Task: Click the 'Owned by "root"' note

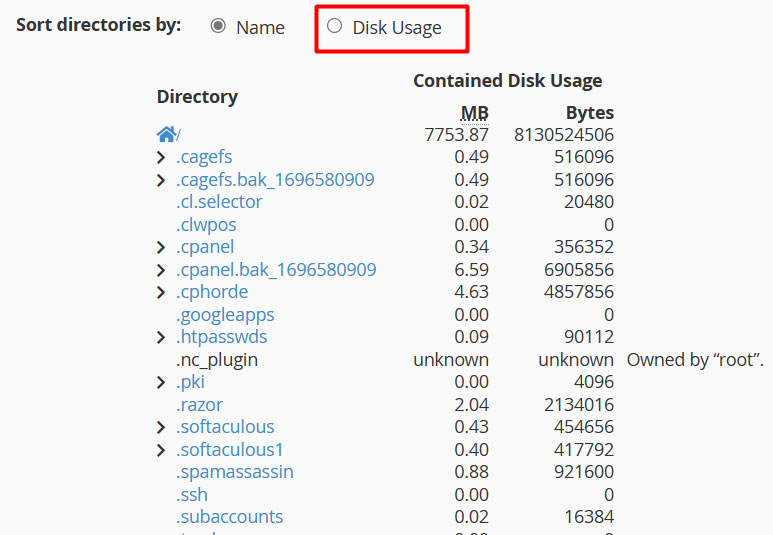Action: point(695,359)
